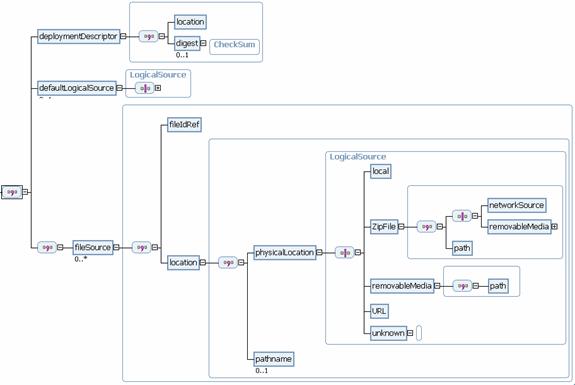Screen dimensions: 575x385
Task: Collapse choice compositor before networkSource
Action: 475,216
